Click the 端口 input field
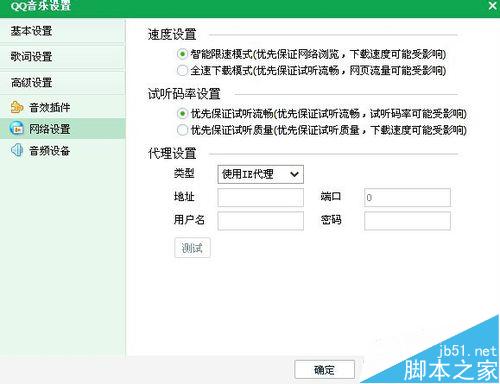The height and width of the screenshot is (384, 500). [x=407, y=197]
